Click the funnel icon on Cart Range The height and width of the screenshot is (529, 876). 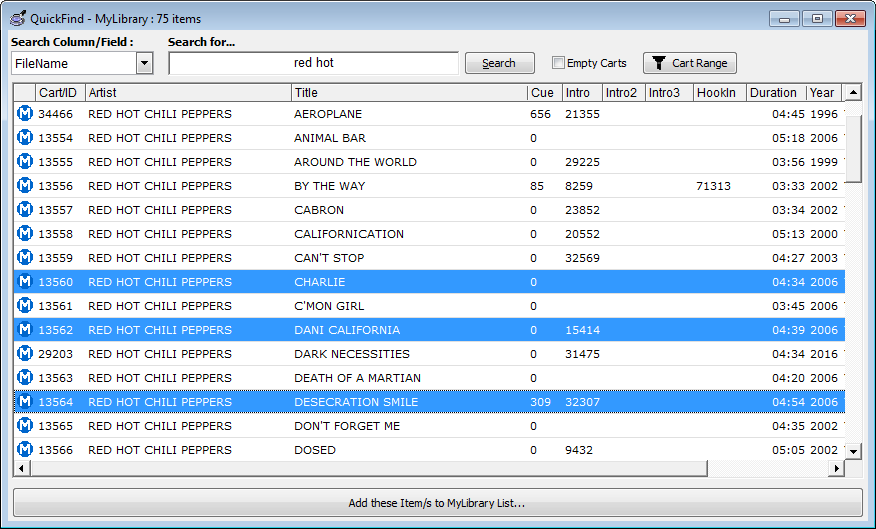pyautogui.click(x=658, y=63)
